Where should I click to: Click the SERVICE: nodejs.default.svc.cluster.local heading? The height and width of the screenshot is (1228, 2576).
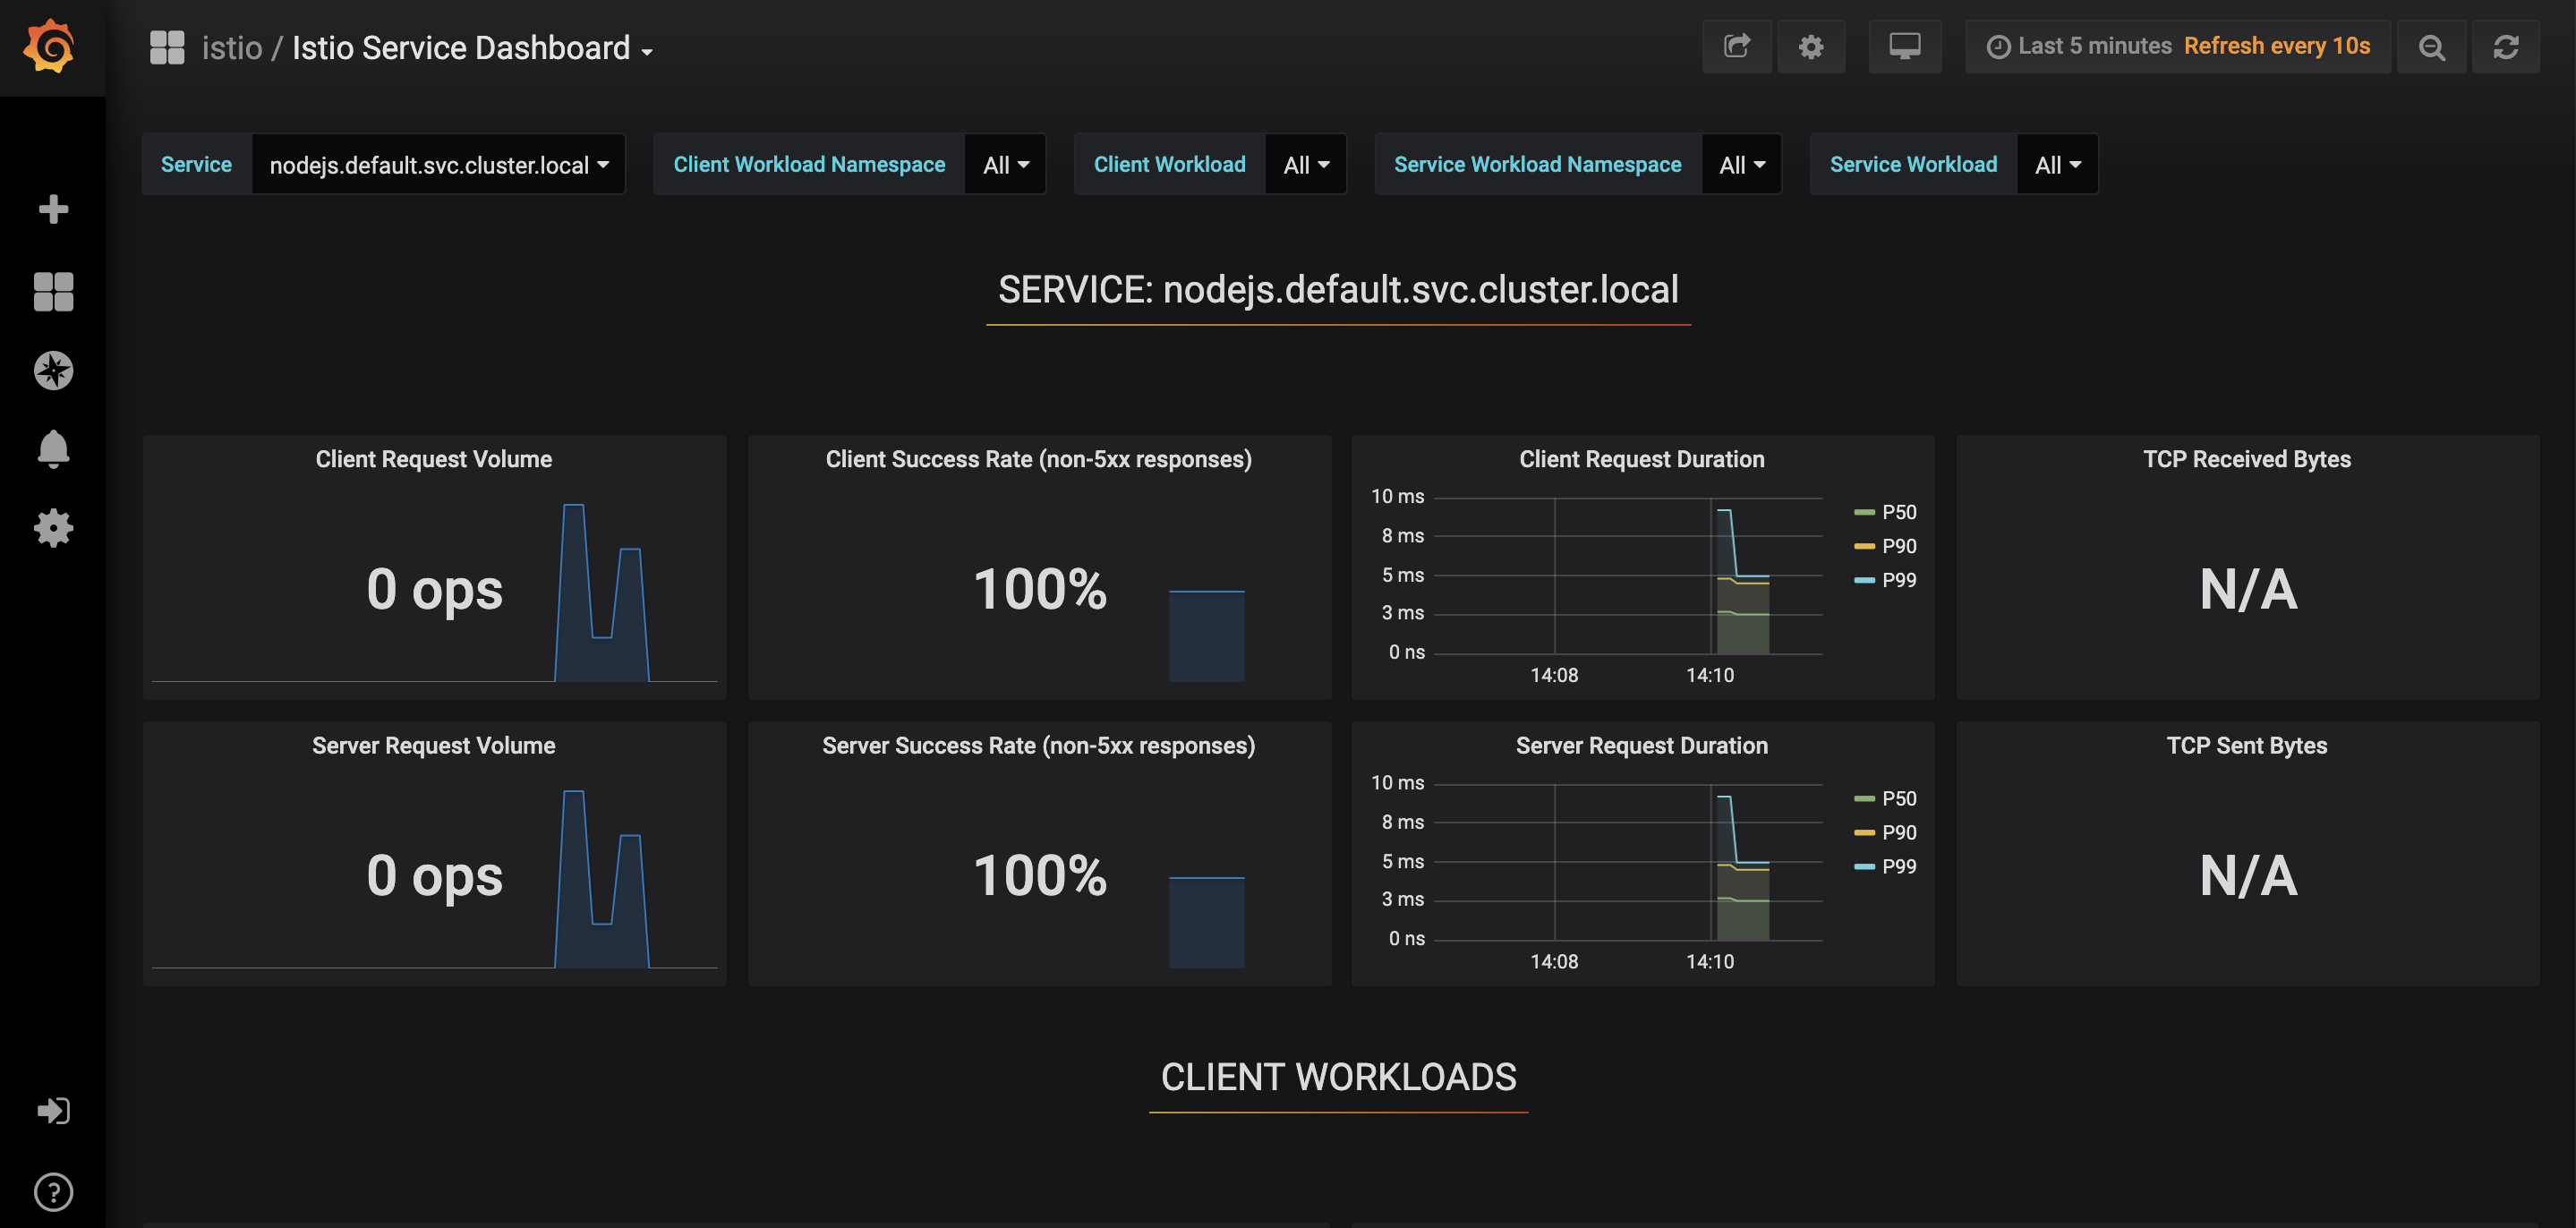[1338, 290]
